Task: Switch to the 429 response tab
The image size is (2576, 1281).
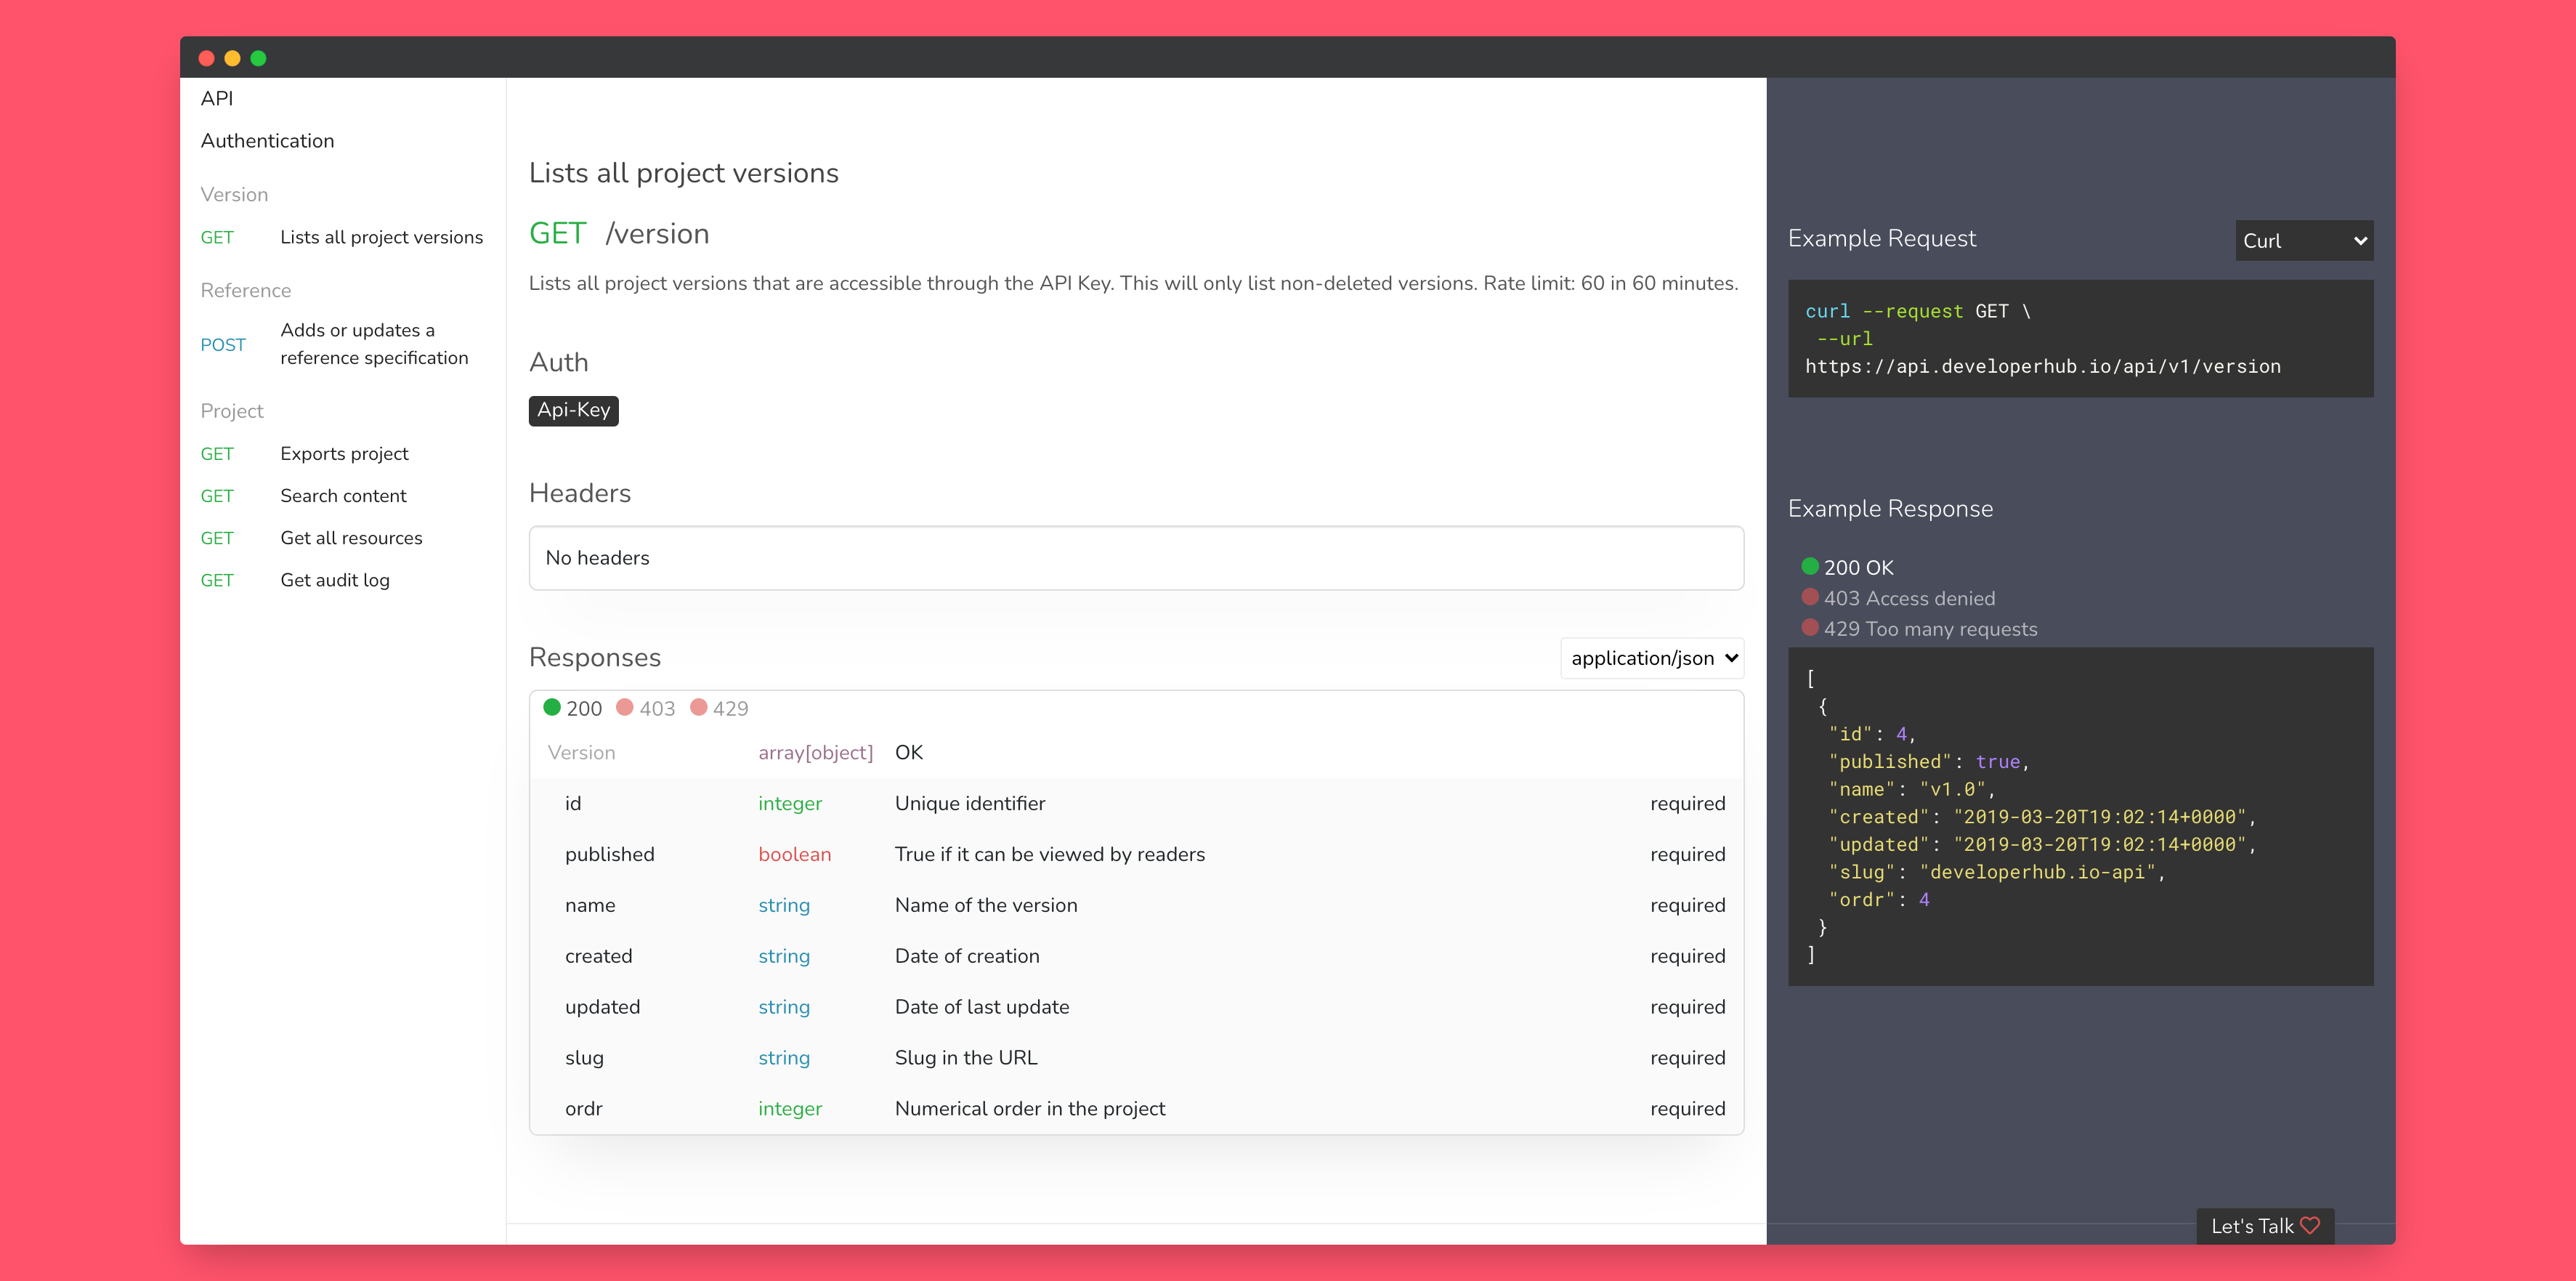Action: pos(720,708)
